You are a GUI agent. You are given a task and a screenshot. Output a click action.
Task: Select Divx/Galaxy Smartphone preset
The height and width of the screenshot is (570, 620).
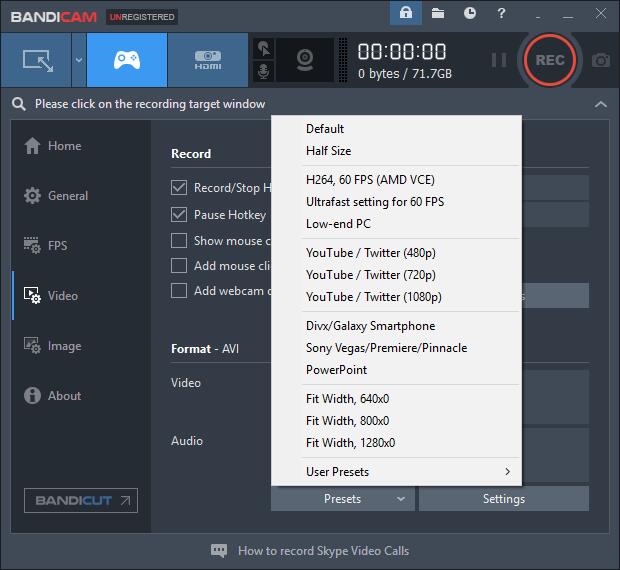pos(397,326)
